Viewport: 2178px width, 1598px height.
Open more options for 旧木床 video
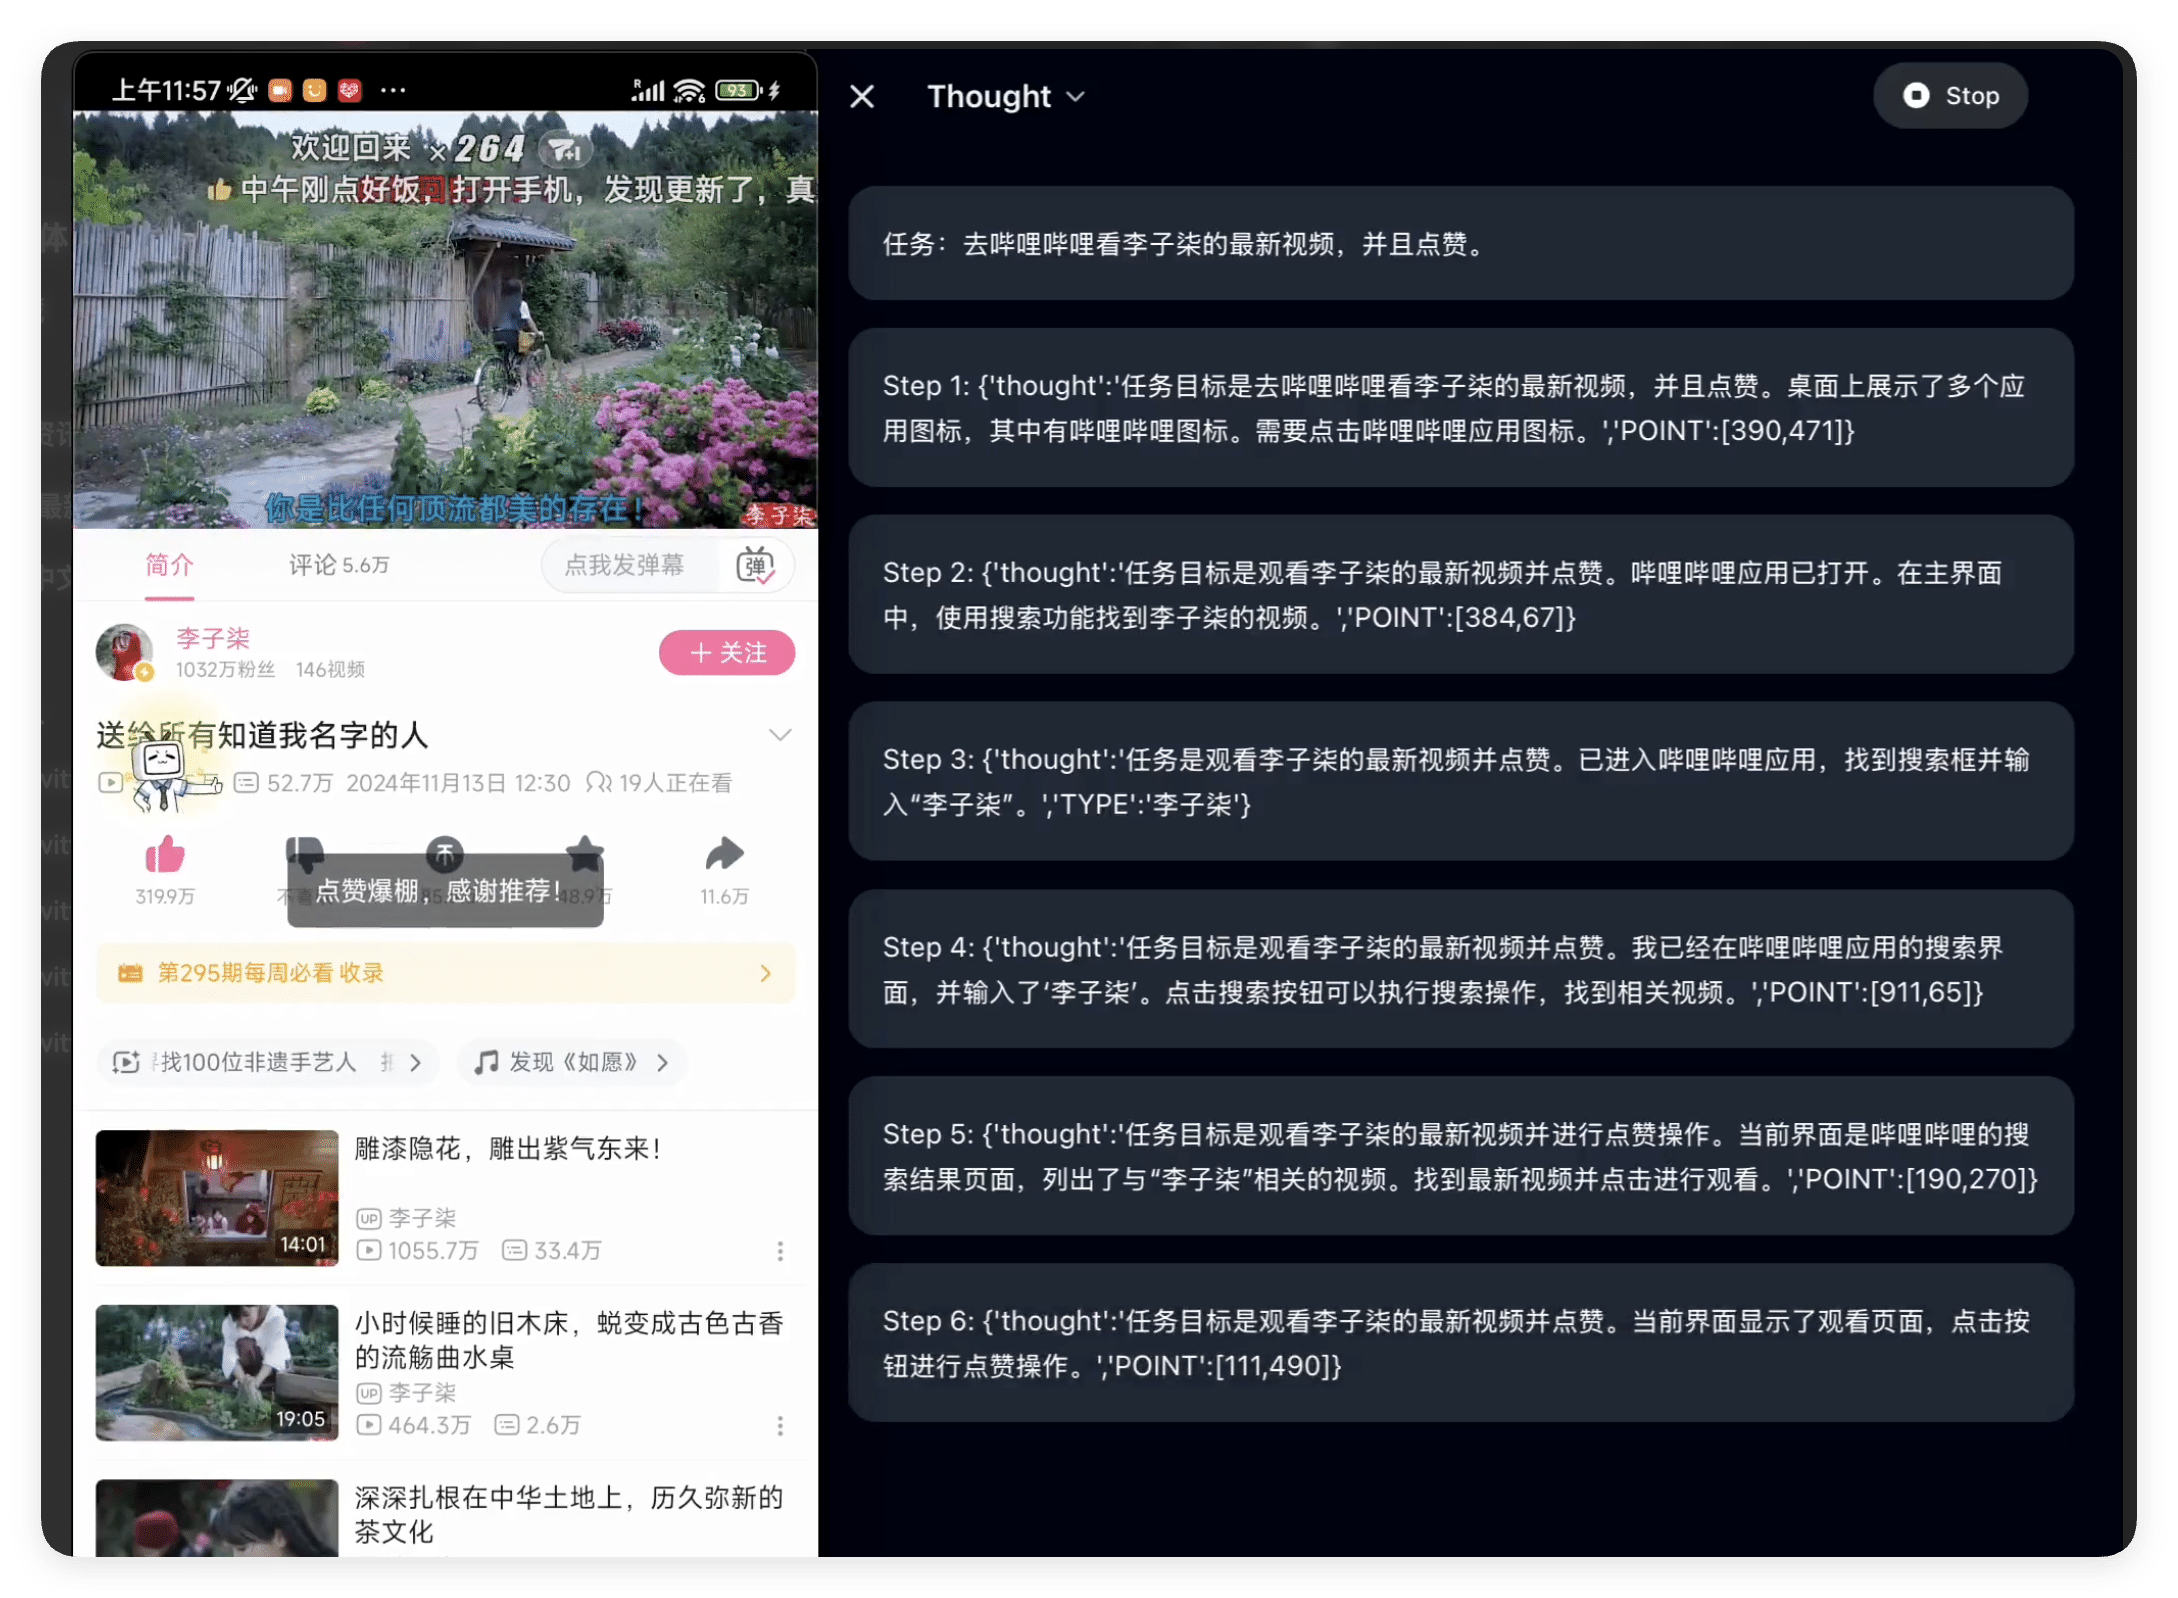click(780, 1425)
